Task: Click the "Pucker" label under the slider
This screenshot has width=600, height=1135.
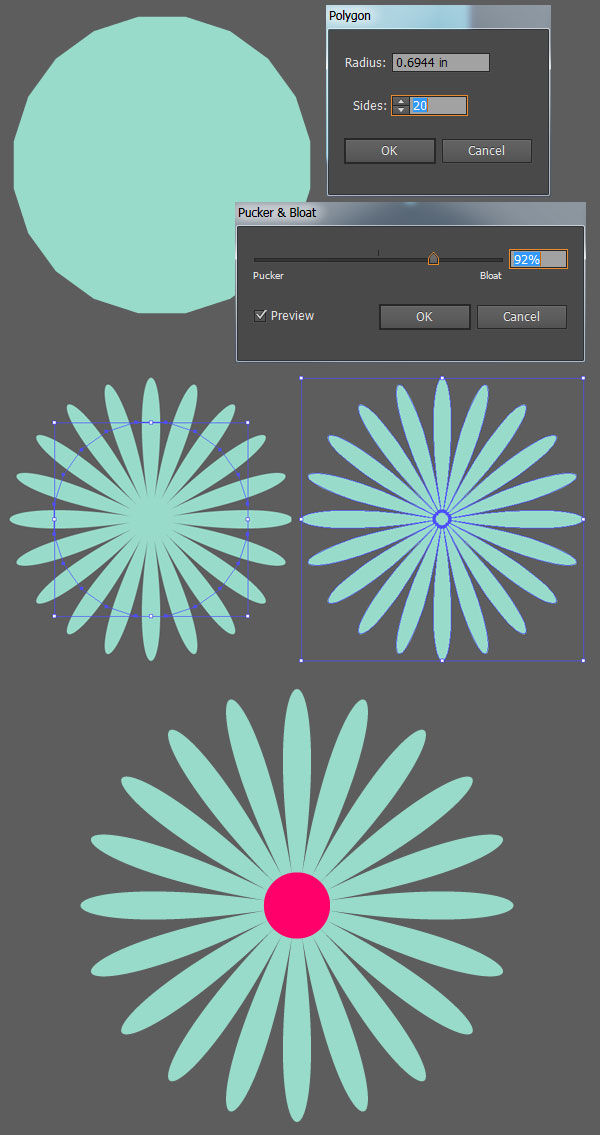Action: (268, 276)
